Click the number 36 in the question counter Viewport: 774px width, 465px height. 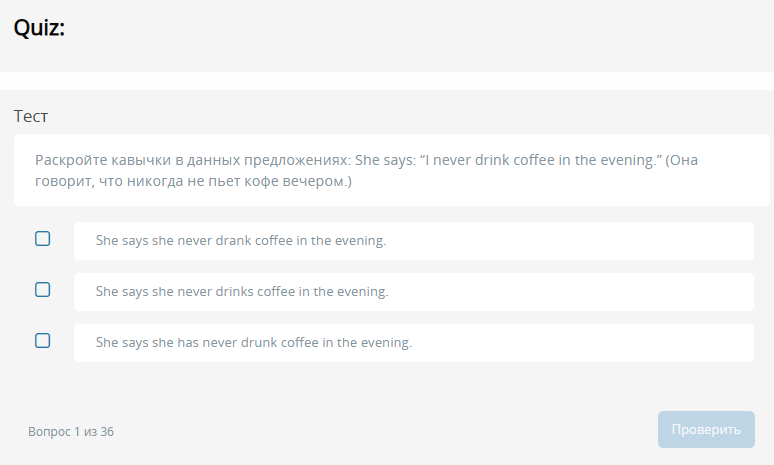click(107, 432)
